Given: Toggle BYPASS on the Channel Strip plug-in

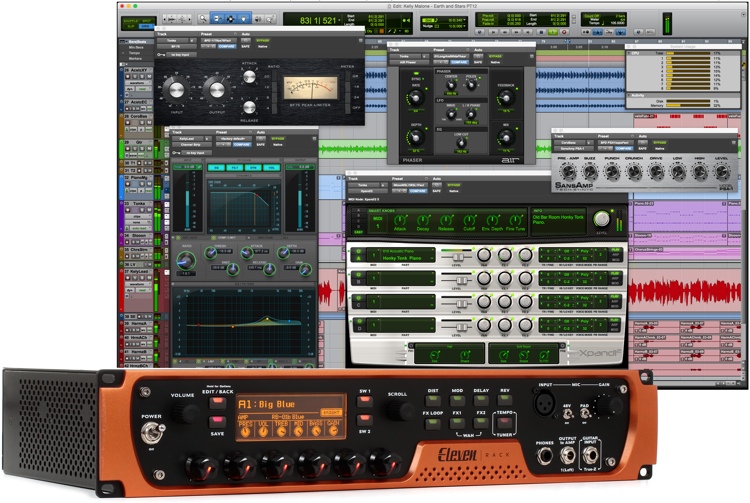Looking at the screenshot, I should coord(278,139).
